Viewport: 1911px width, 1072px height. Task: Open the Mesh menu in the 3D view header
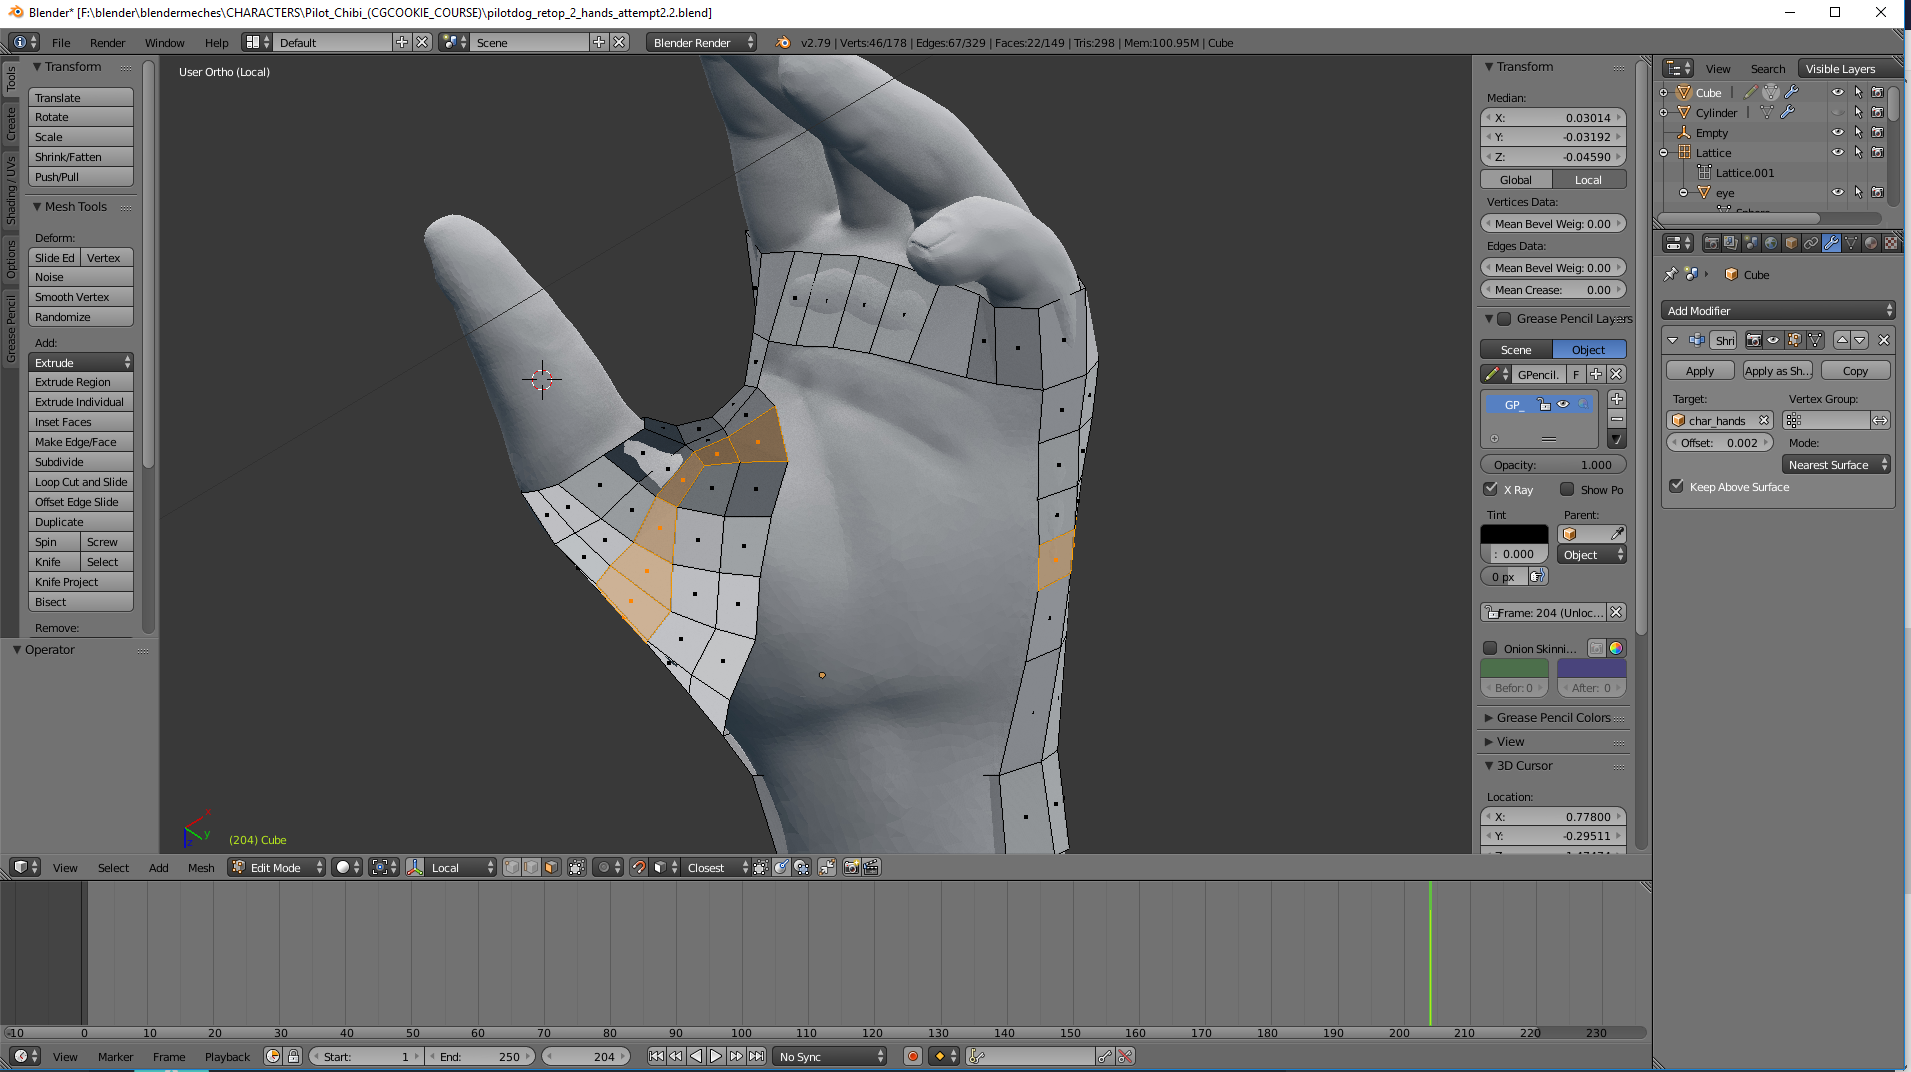coord(200,867)
